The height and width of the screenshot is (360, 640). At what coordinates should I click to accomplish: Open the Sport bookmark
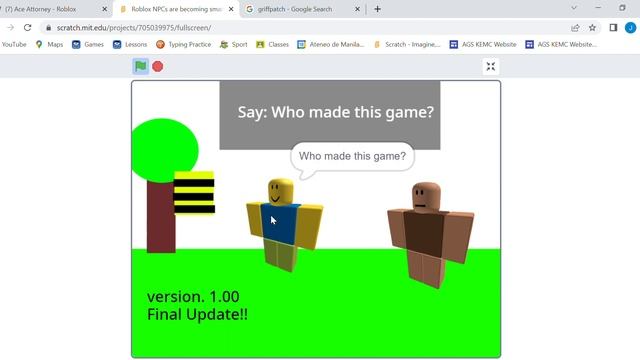point(233,44)
